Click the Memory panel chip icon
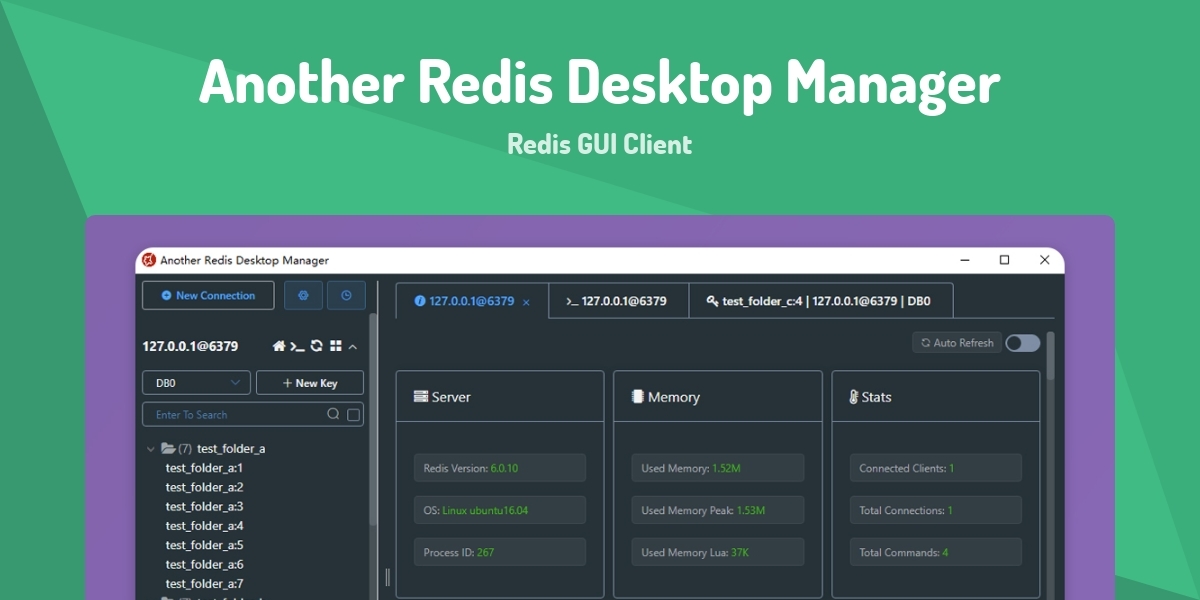1200x600 pixels. (637, 397)
